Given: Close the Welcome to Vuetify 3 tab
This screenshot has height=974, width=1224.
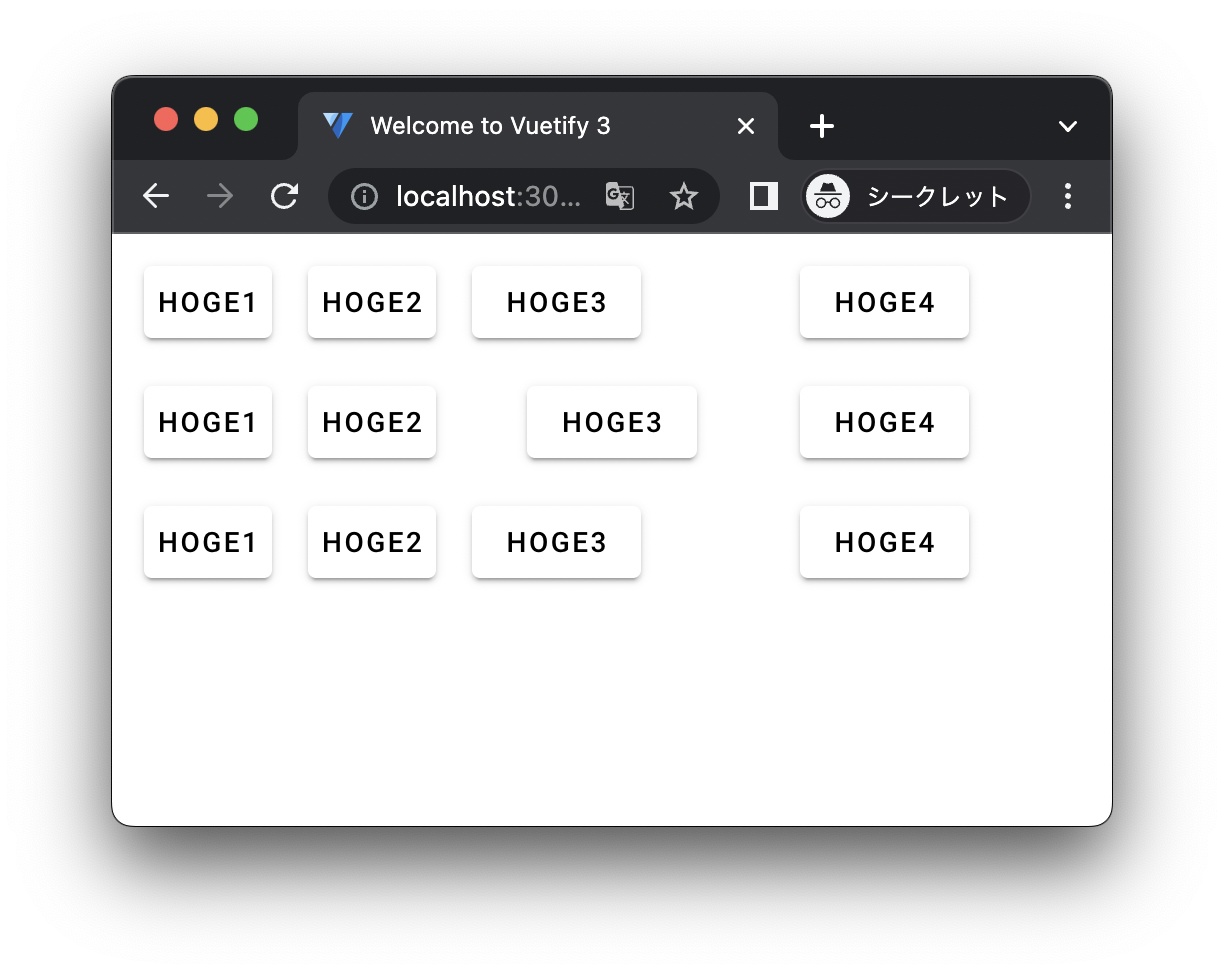Looking at the screenshot, I should tap(746, 126).
